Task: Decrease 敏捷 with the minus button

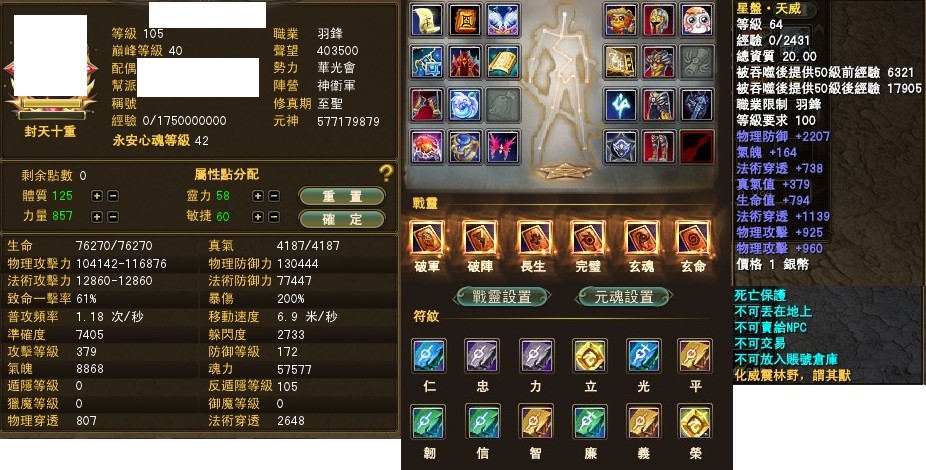Action: 274,217
